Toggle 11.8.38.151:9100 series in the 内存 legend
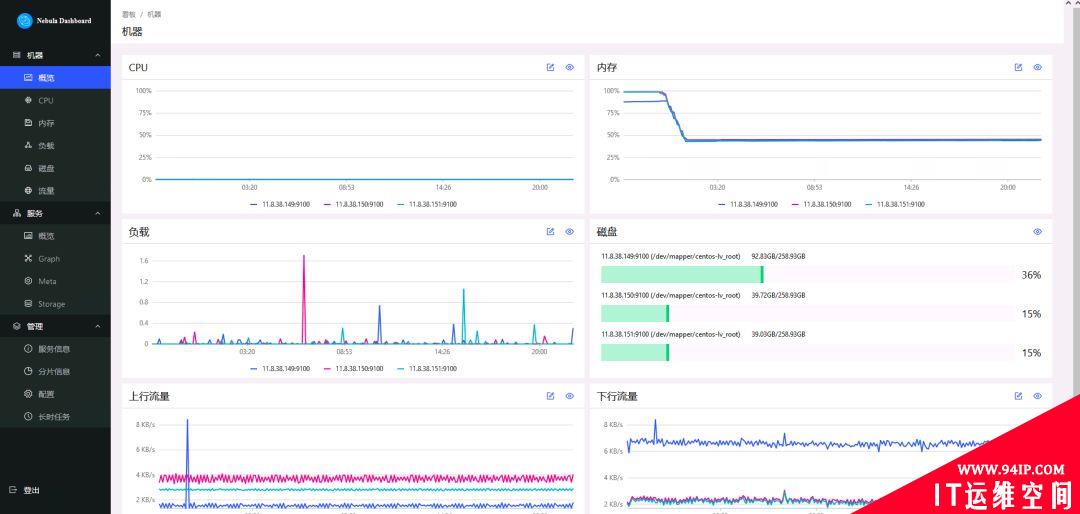 (x=895, y=205)
